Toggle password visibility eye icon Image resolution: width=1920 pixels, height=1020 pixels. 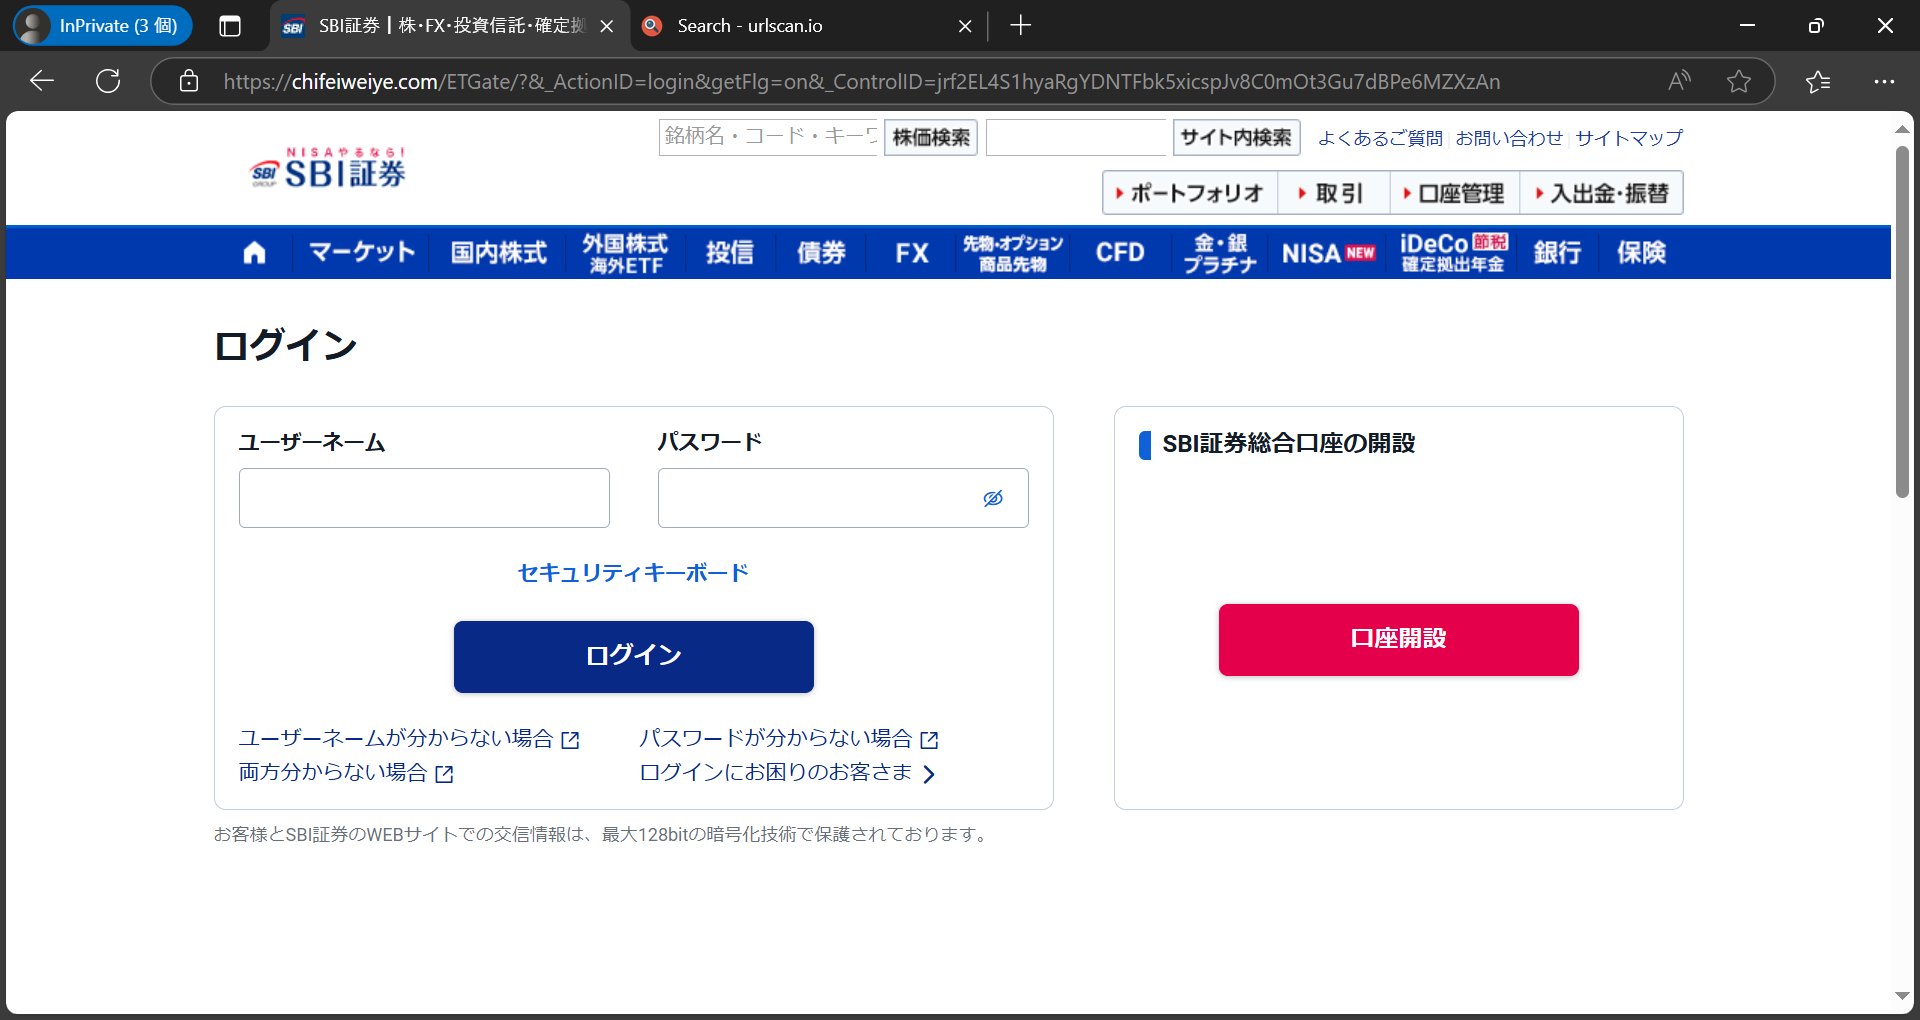[992, 498]
